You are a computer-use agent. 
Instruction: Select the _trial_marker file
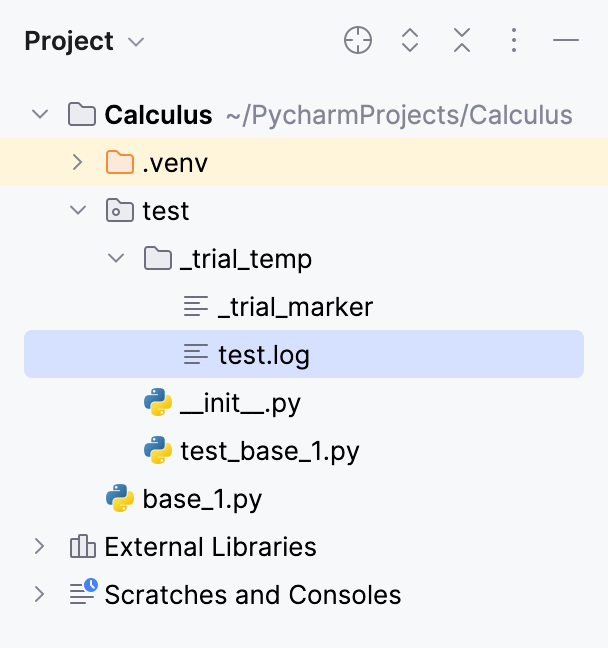pyautogui.click(x=295, y=307)
